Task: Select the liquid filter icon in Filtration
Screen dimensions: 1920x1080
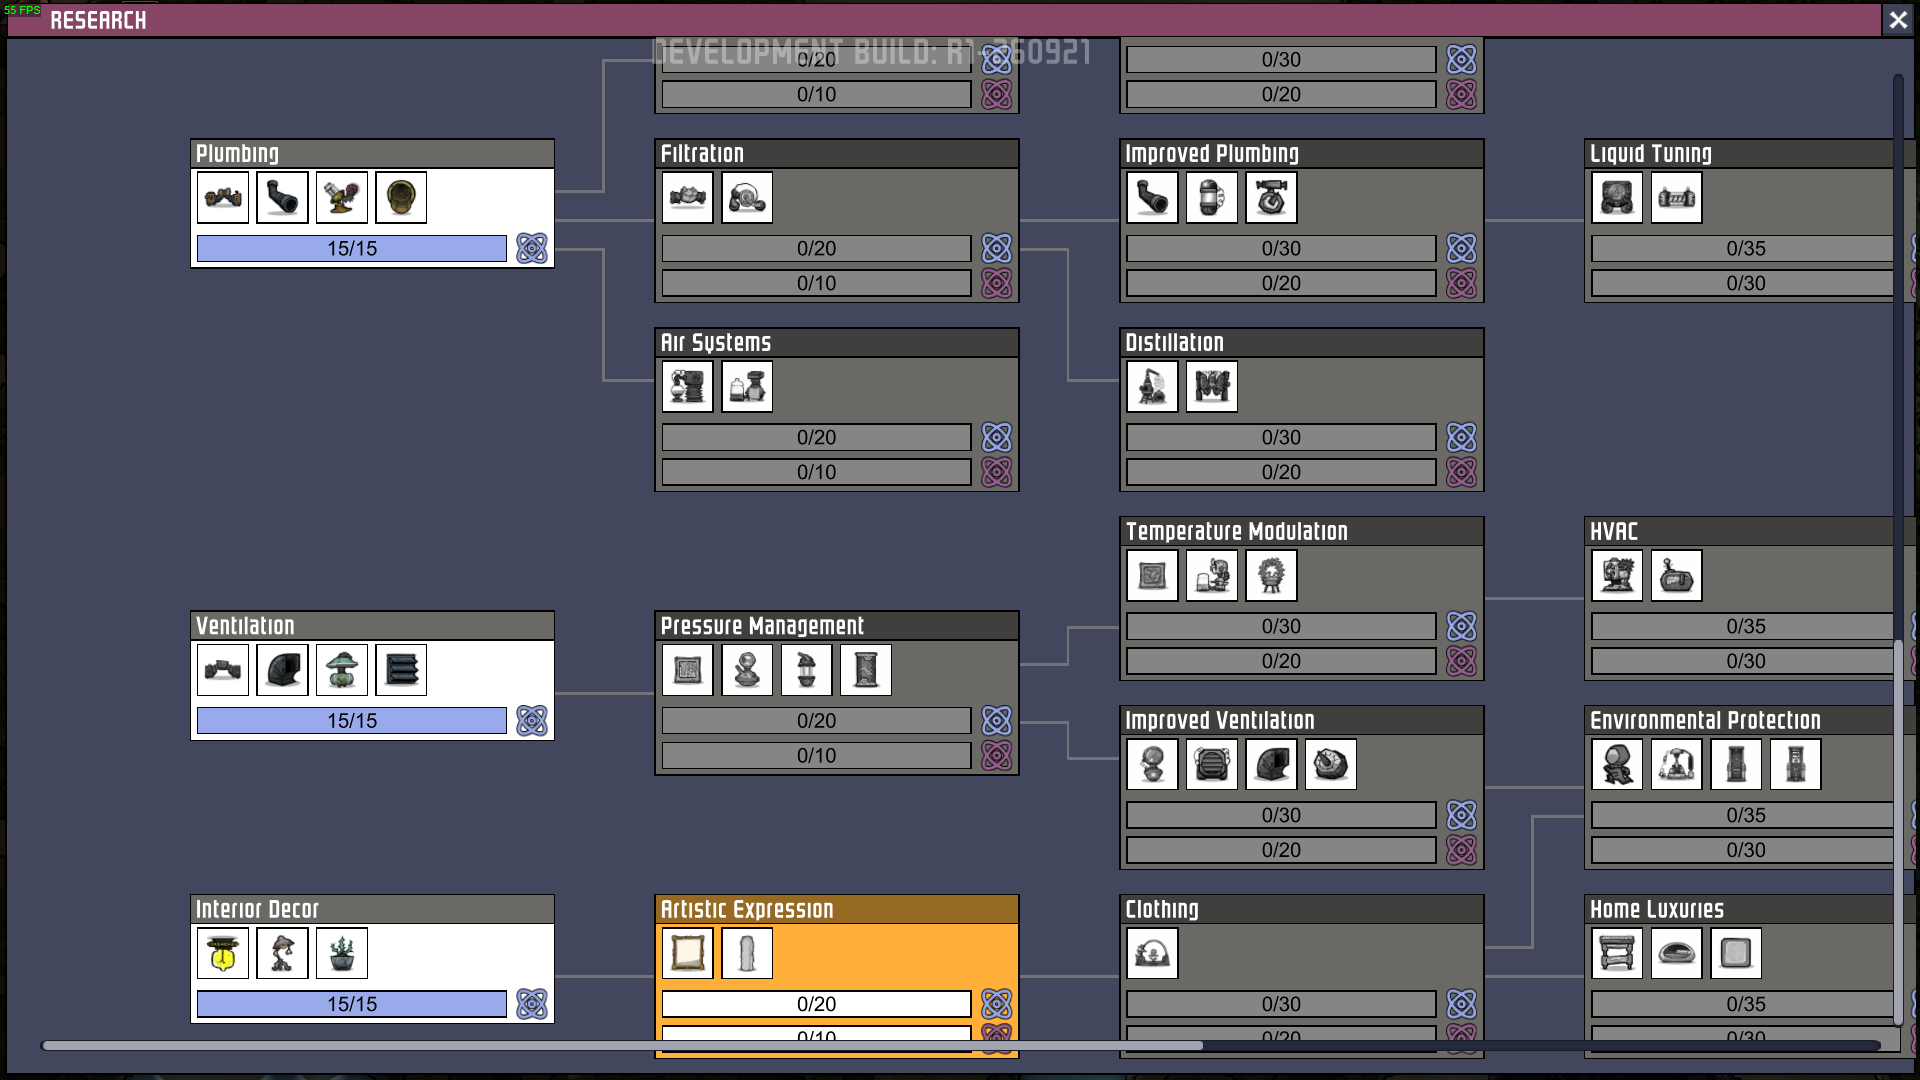Action: (x=688, y=198)
